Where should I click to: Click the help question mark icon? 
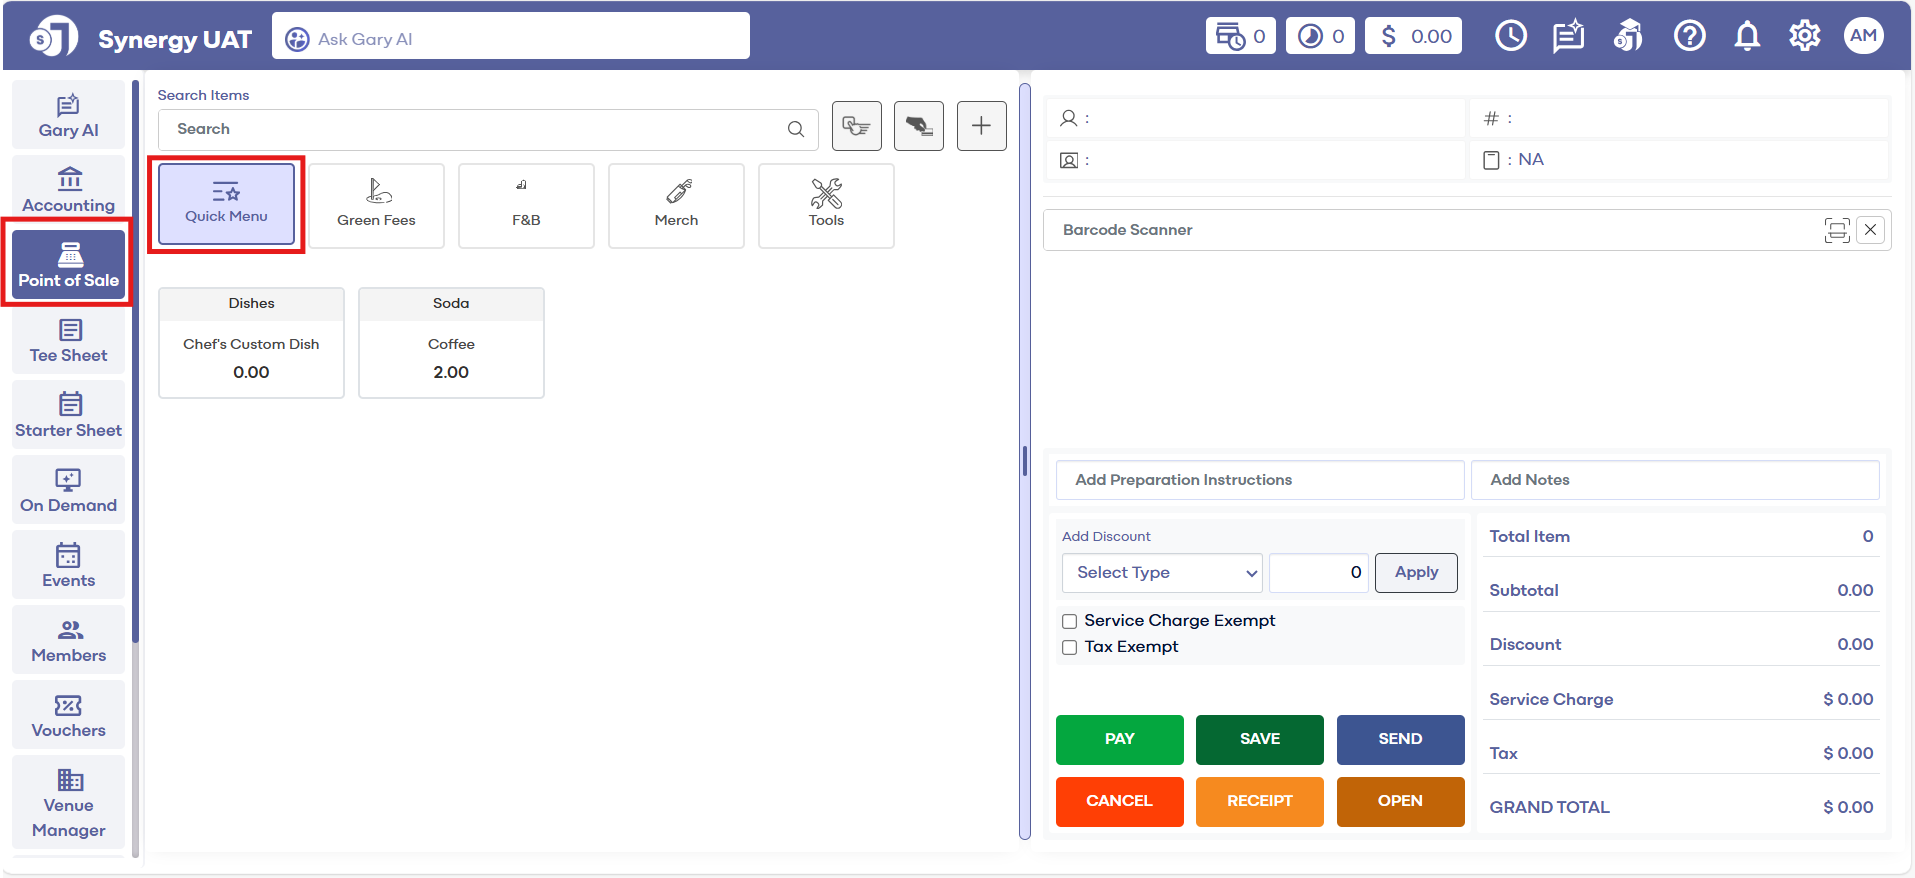coord(1689,37)
